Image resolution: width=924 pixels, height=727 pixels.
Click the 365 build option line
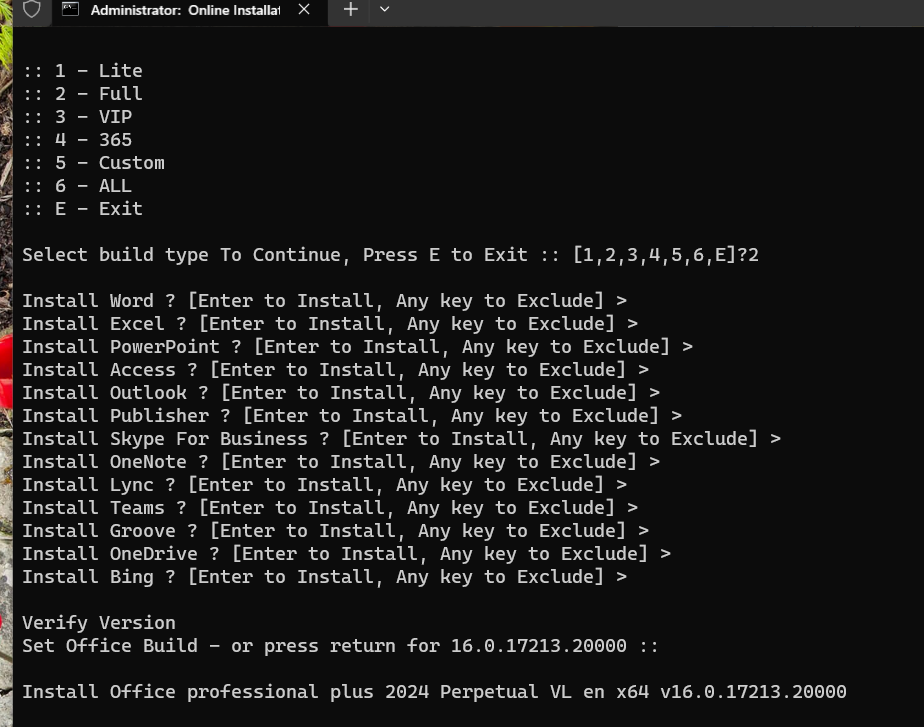77,140
